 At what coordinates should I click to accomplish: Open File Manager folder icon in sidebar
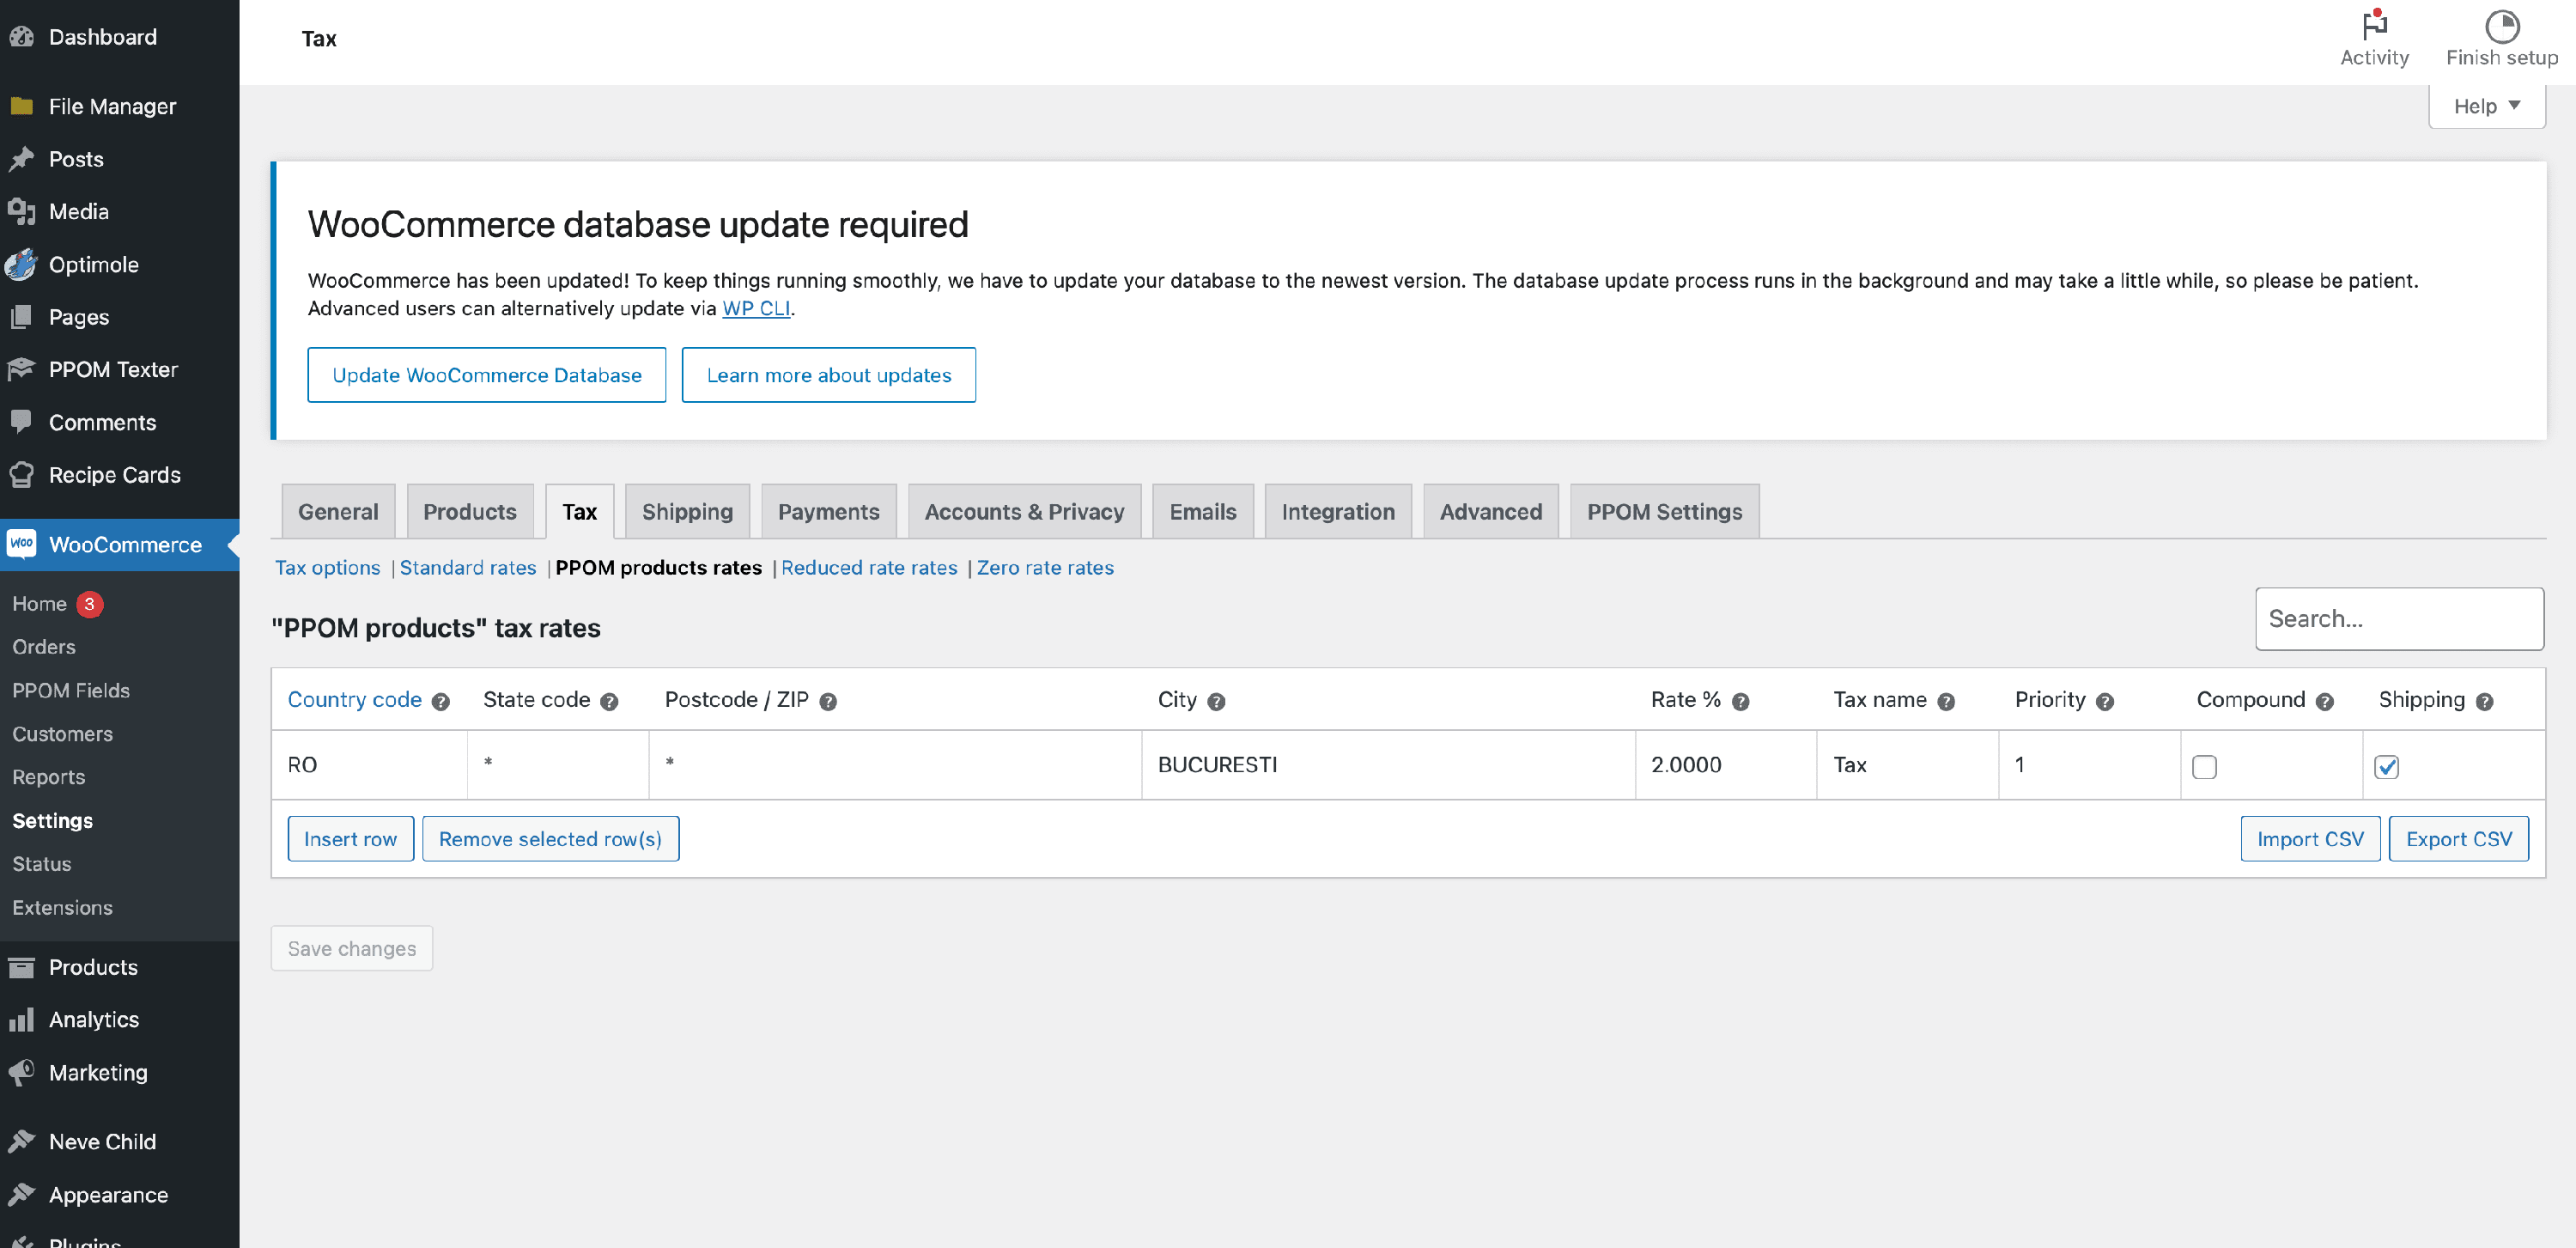click(x=22, y=106)
